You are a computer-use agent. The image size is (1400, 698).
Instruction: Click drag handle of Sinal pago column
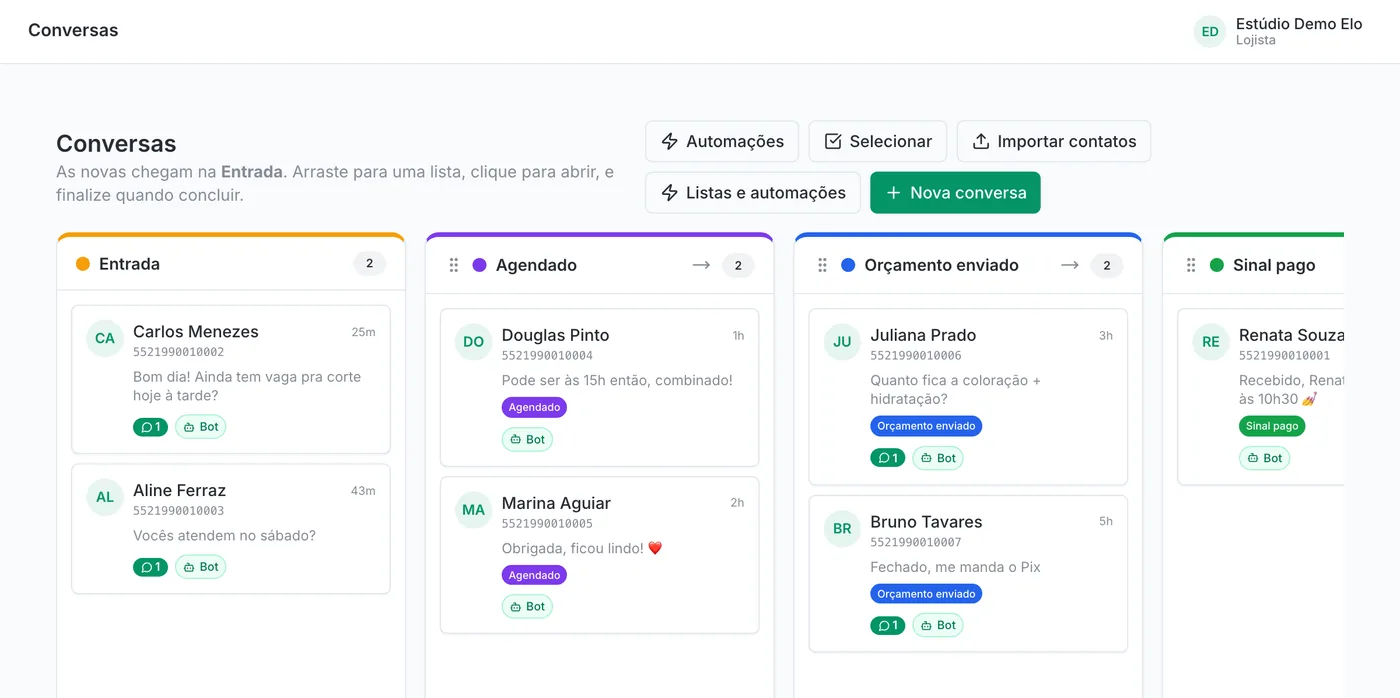tap(1191, 265)
